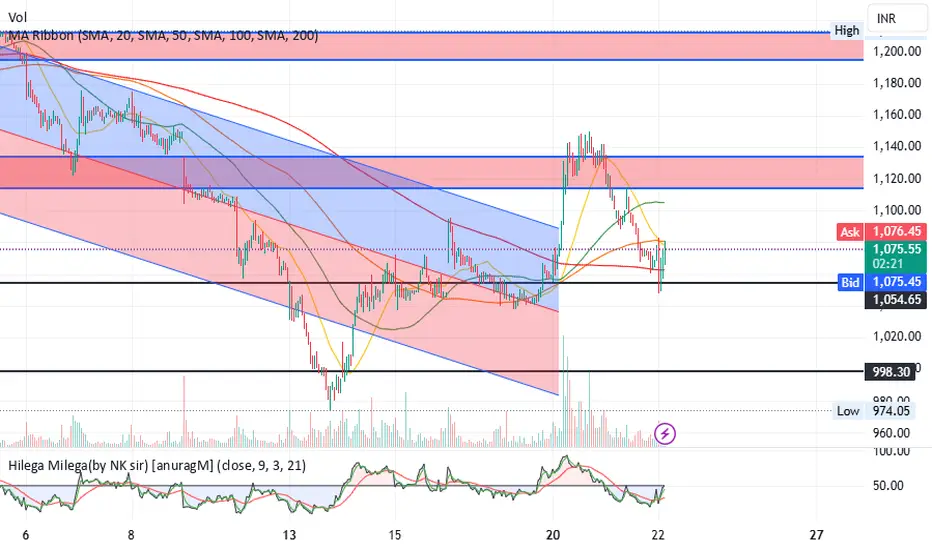Select the Hilega Milega indicator legend
This screenshot has height=550, width=932.
click(157, 466)
